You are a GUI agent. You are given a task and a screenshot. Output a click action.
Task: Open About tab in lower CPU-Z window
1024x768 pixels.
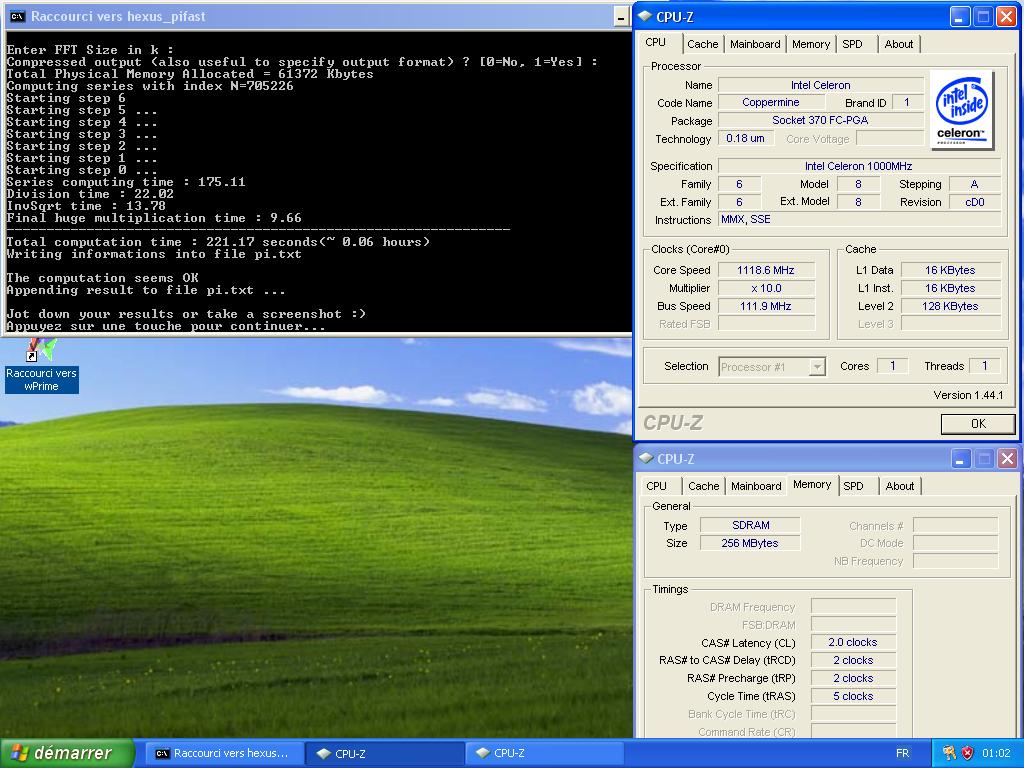coord(899,486)
